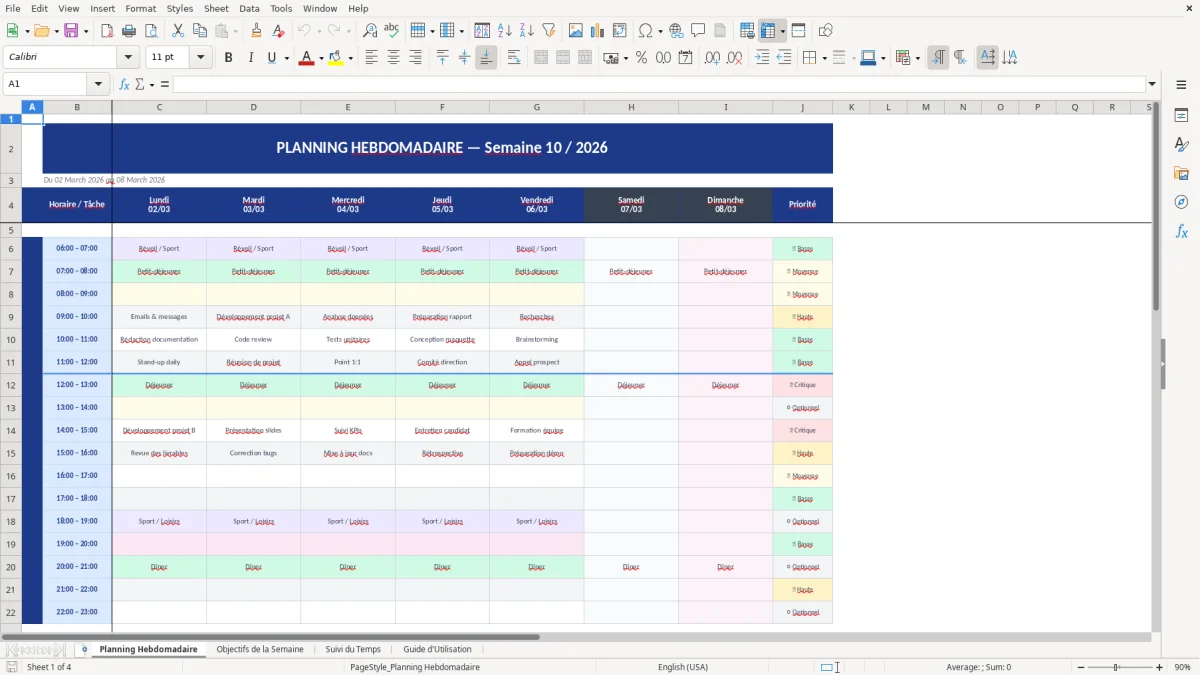
Task: Open the font name dropdown
Action: tap(127, 57)
